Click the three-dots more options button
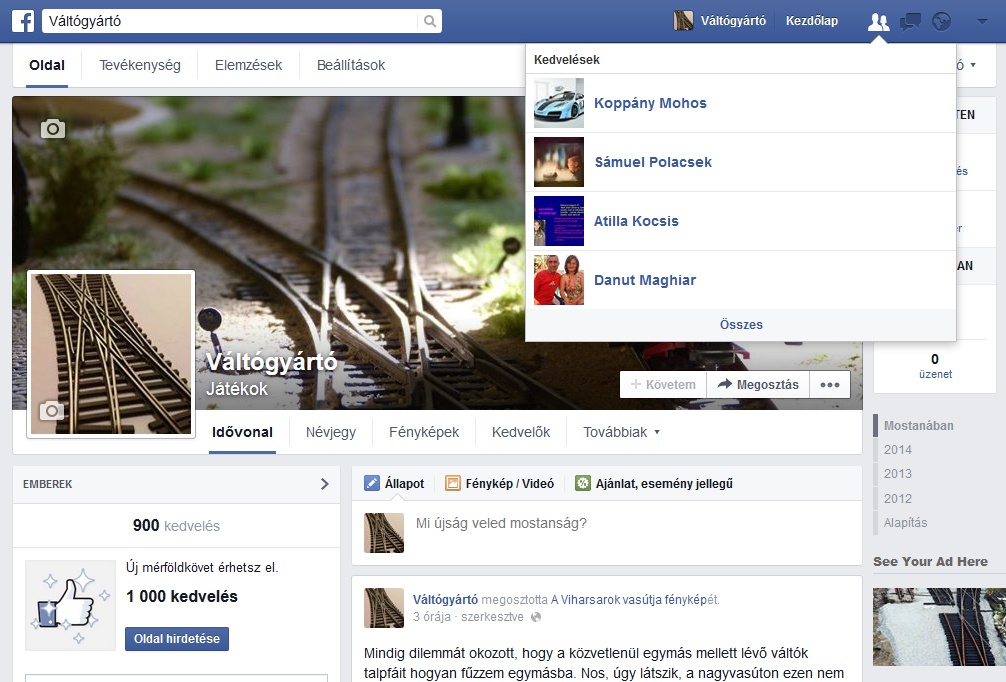The height and width of the screenshot is (682, 1006). [829, 385]
